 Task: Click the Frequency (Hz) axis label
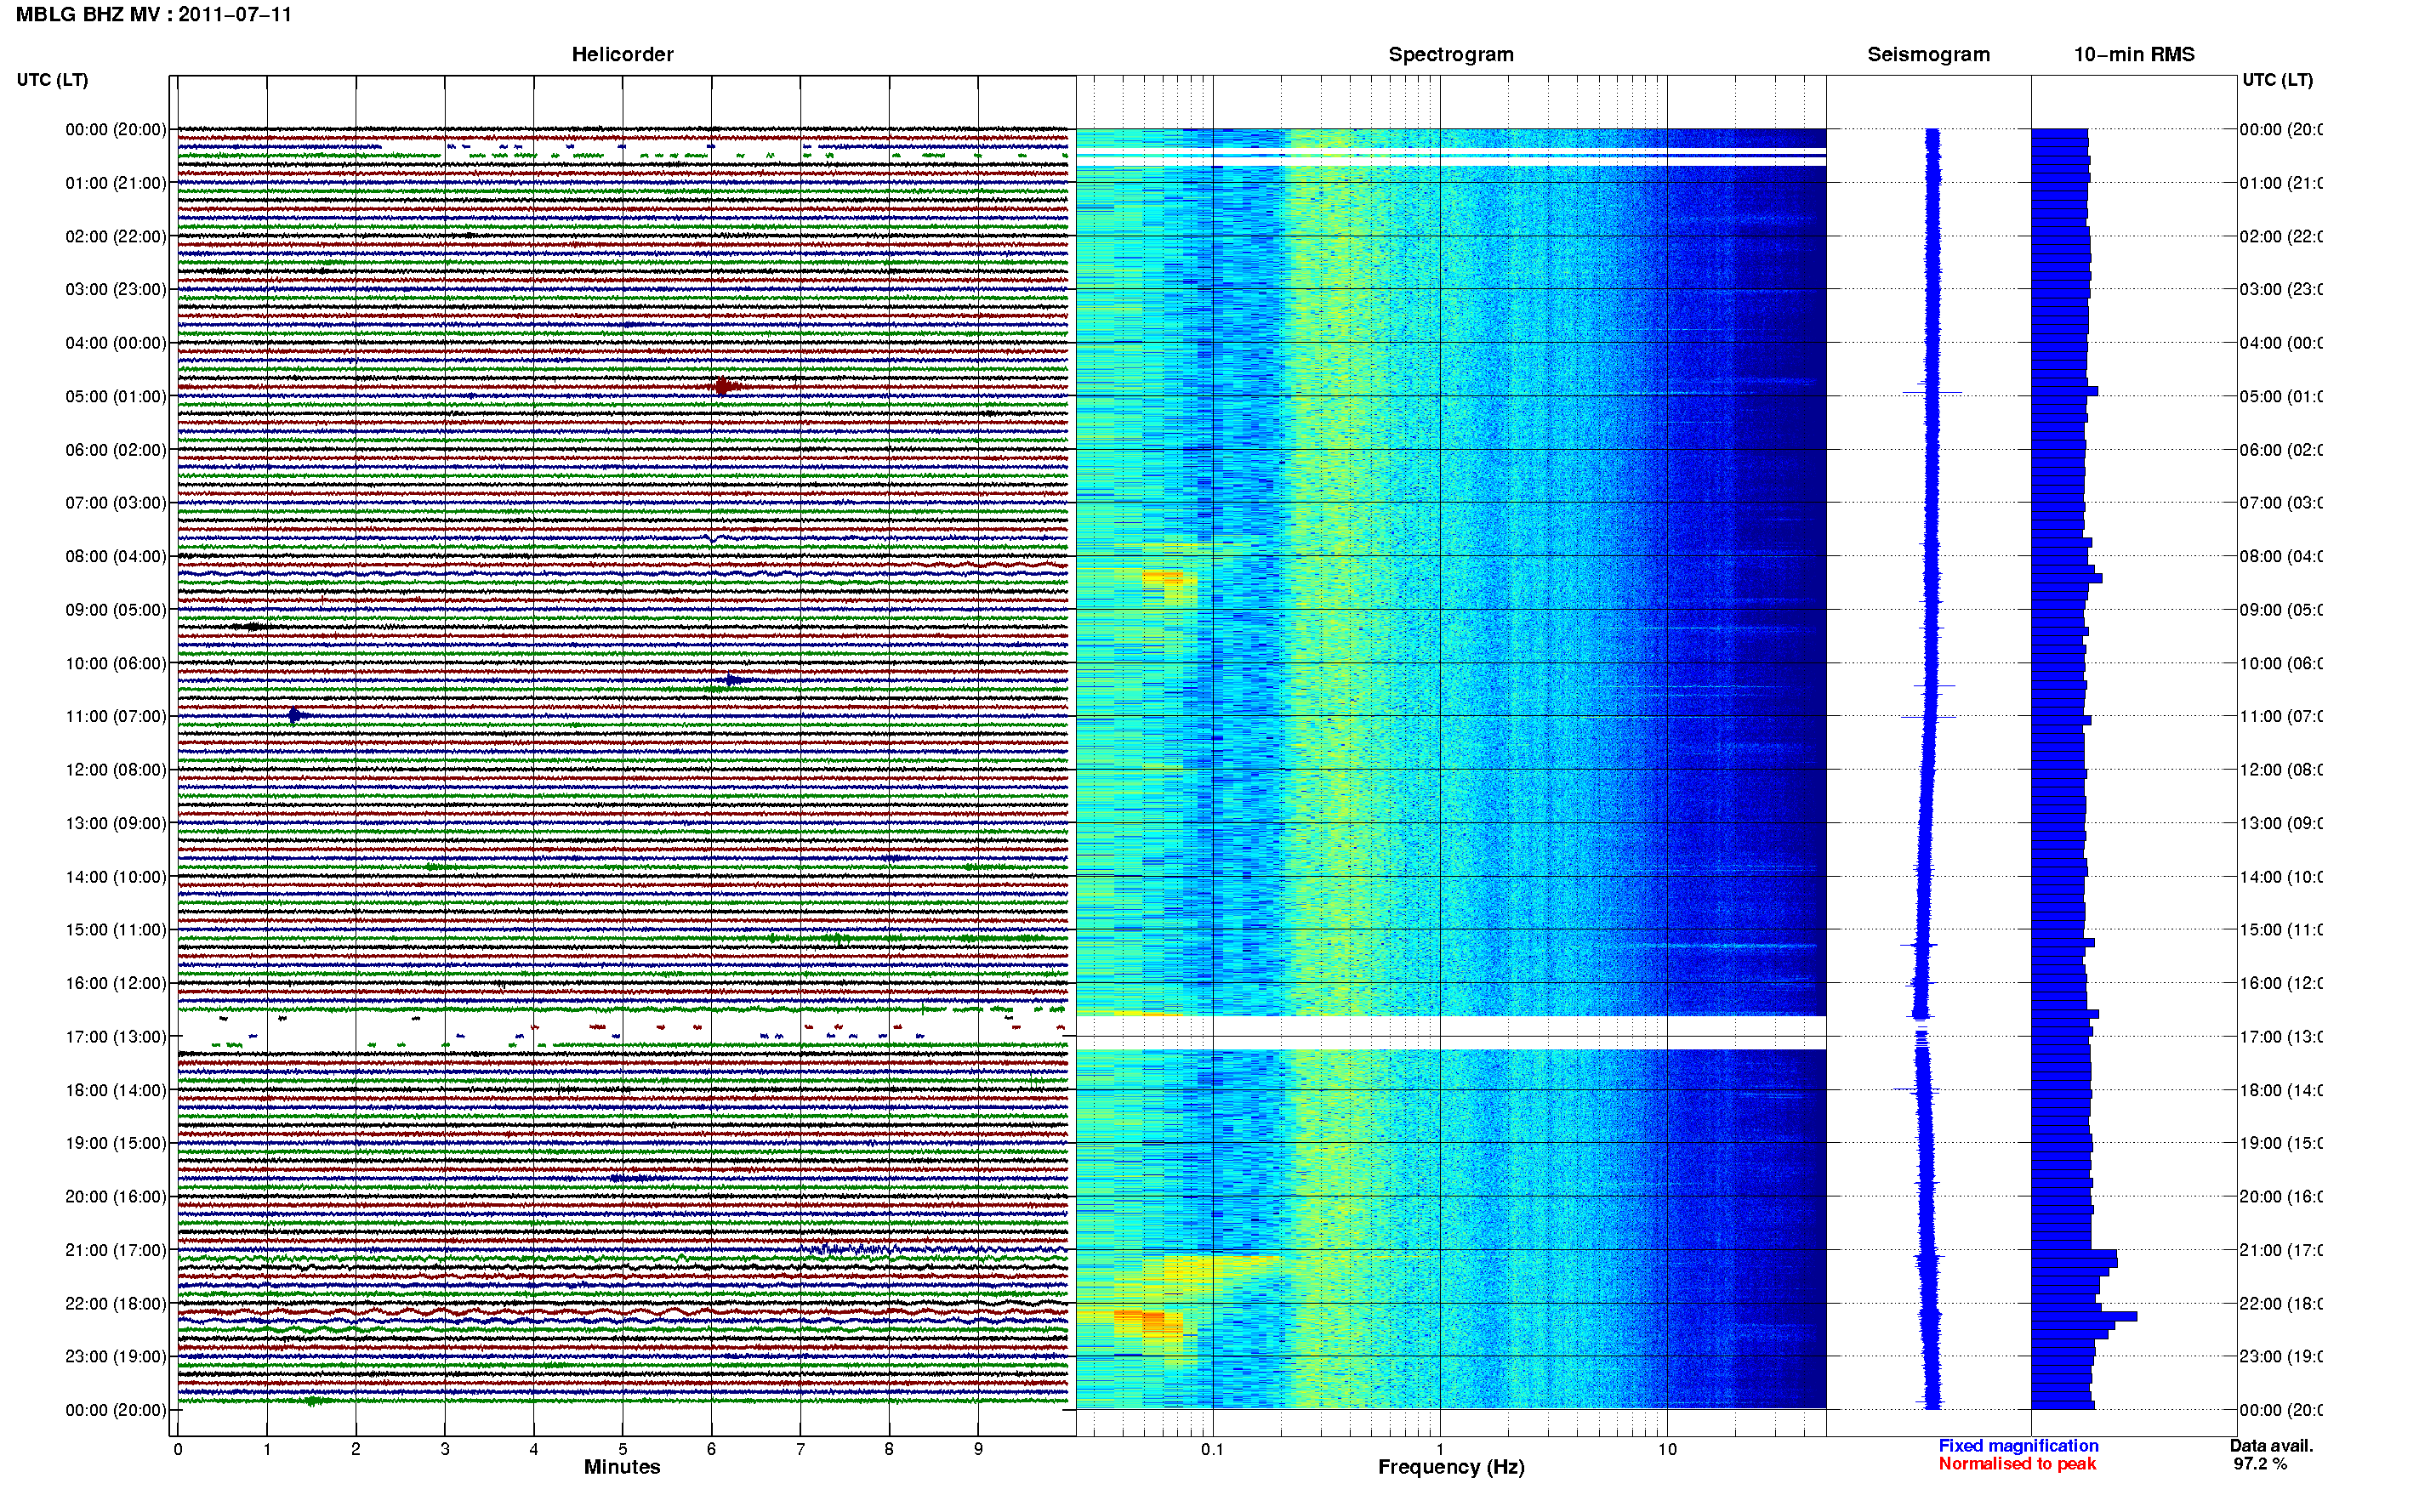click(1451, 1468)
